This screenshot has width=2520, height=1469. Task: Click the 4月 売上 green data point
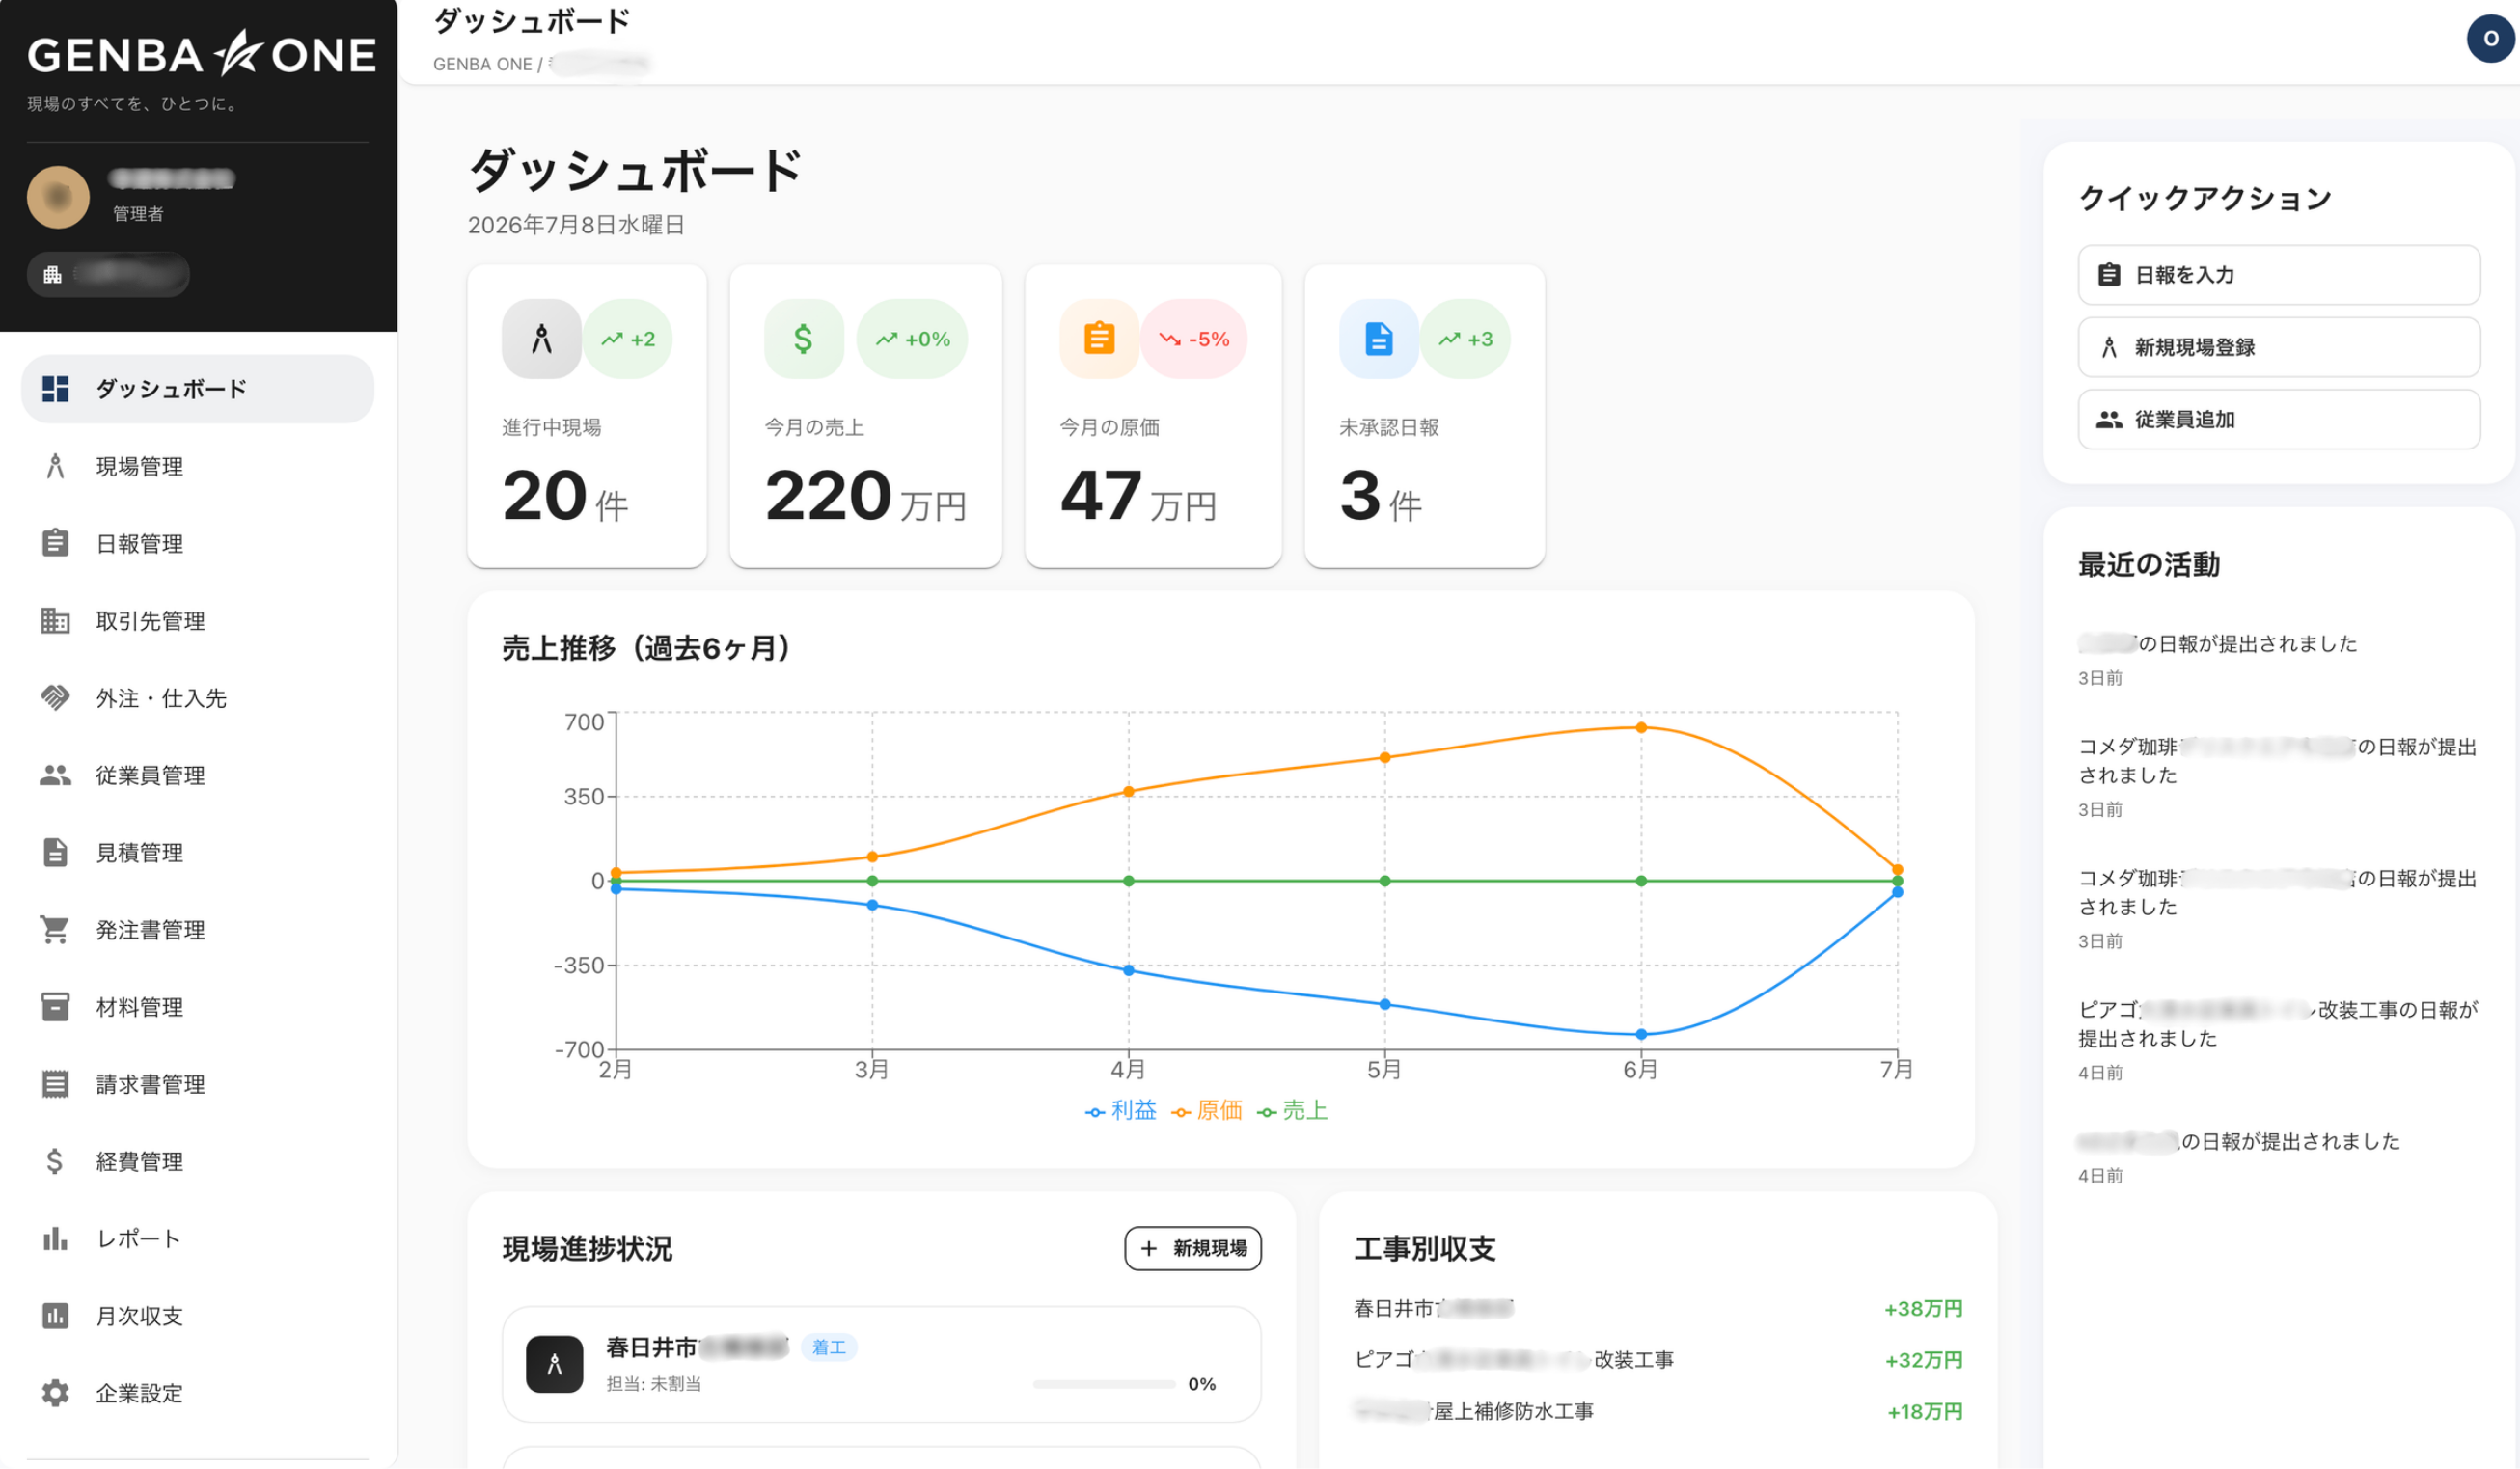(1129, 881)
